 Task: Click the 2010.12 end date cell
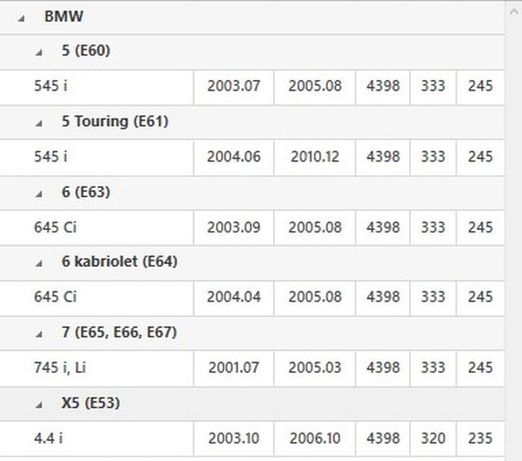[x=315, y=158]
